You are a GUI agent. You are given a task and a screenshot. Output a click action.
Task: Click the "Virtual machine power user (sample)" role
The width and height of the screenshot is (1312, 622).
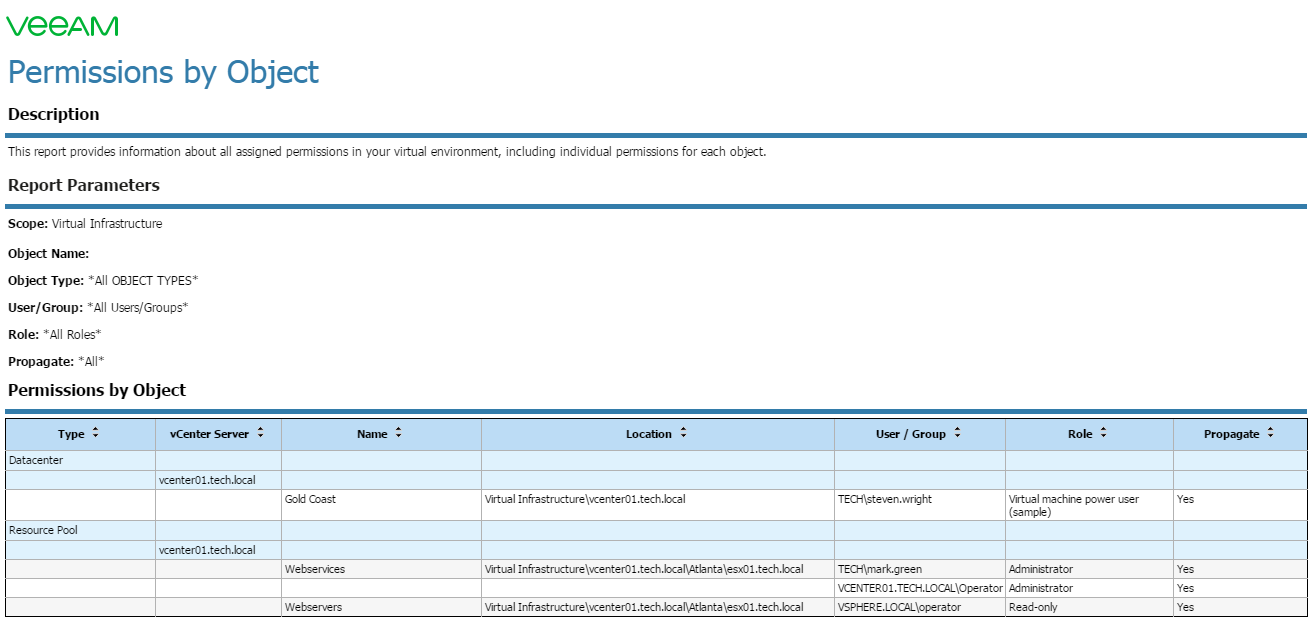point(1074,505)
